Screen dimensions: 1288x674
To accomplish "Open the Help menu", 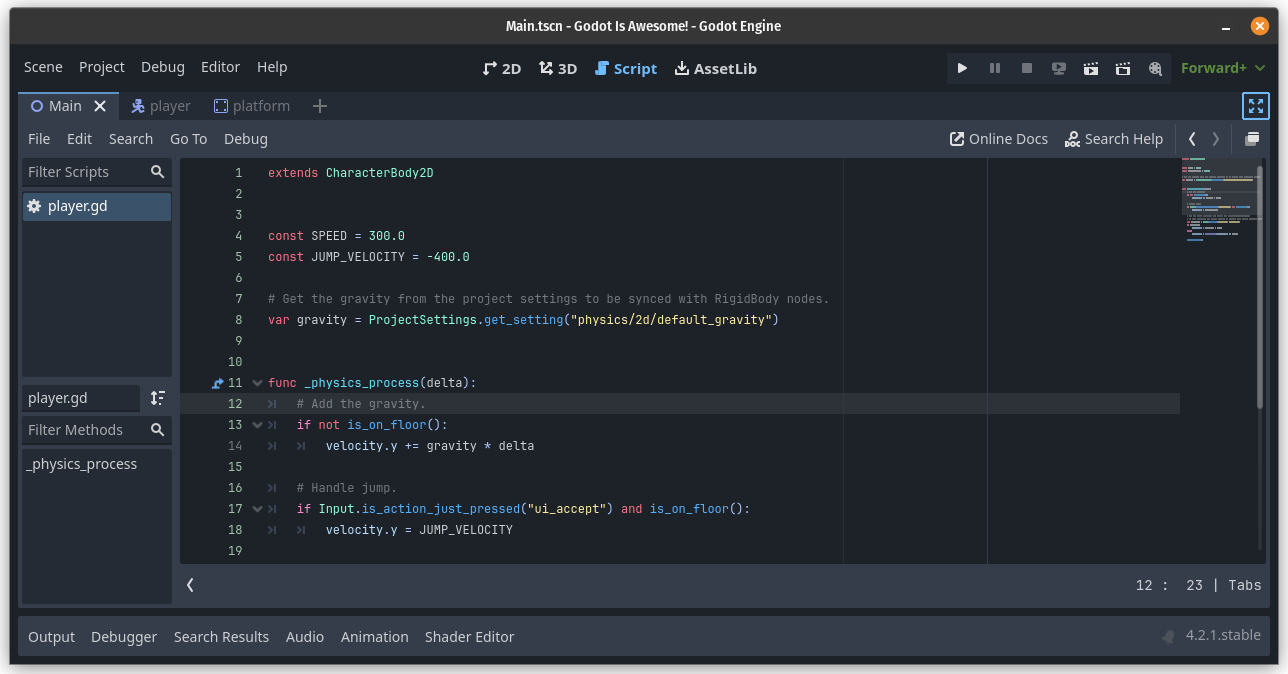I will [272, 67].
